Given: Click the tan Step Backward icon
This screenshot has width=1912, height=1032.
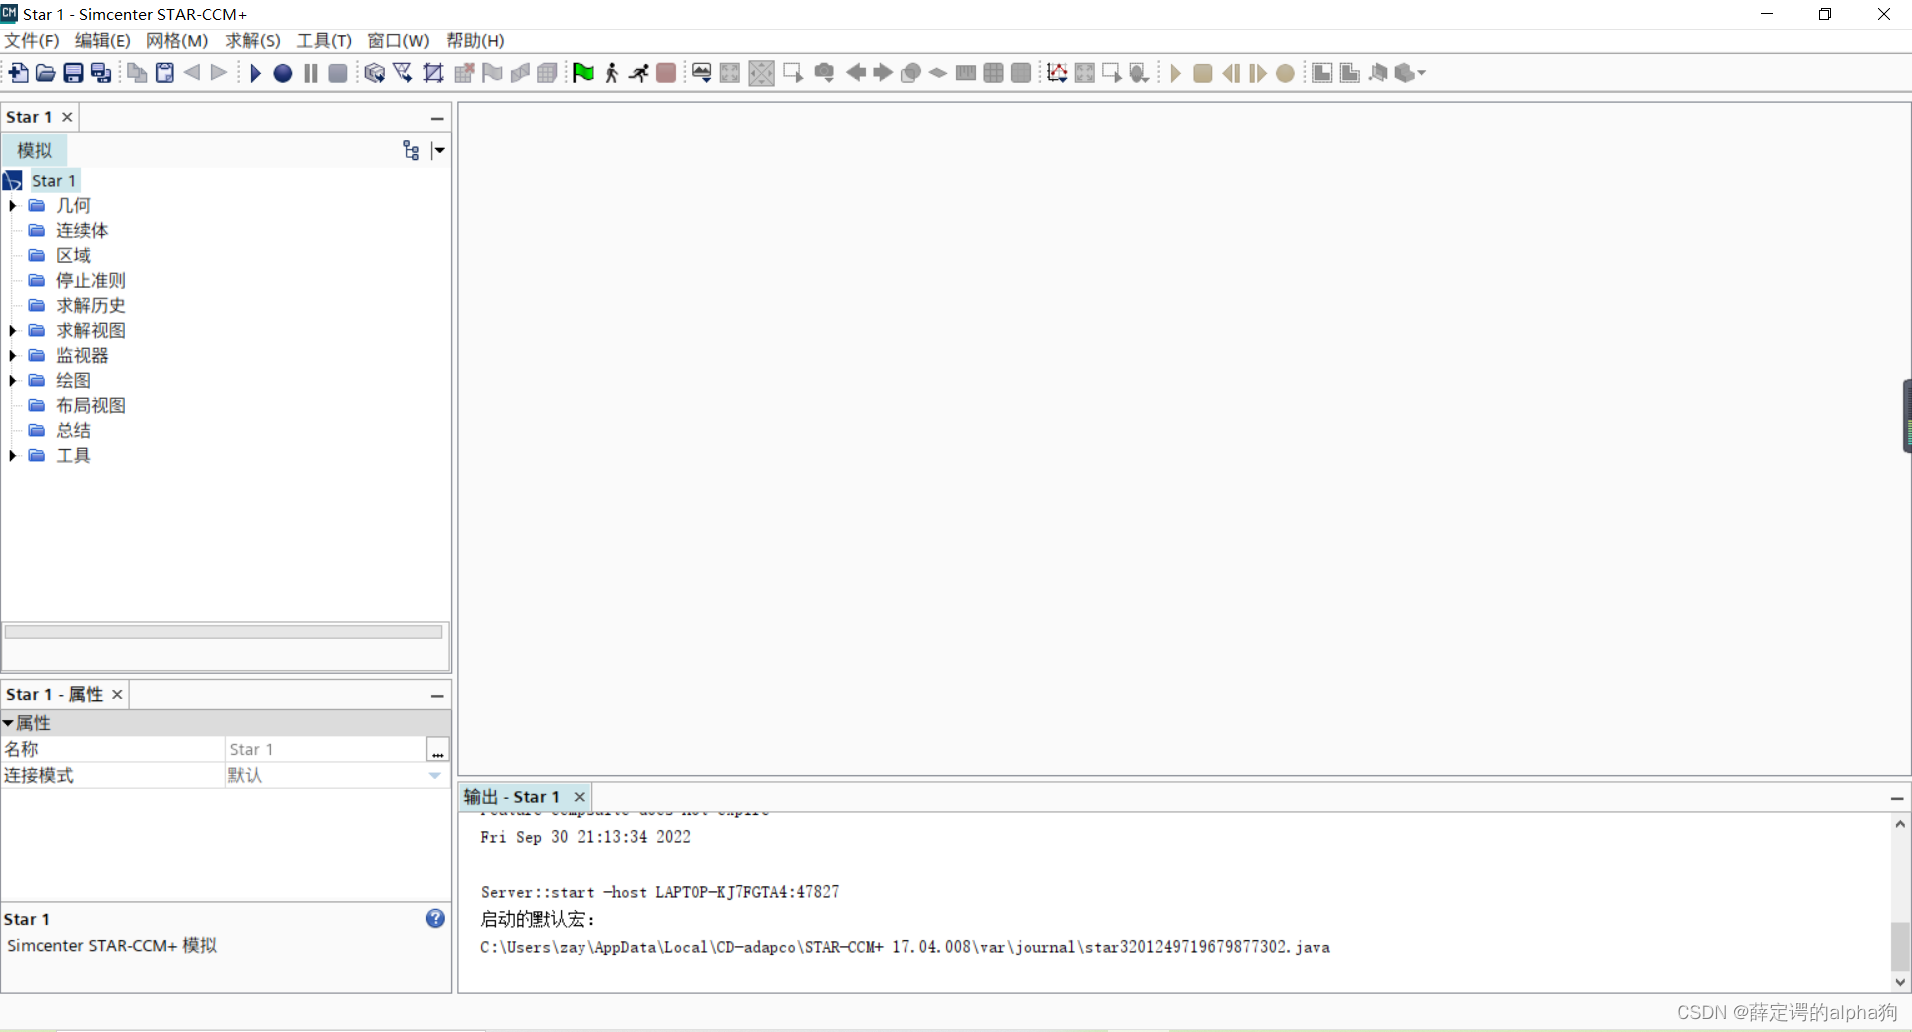Looking at the screenshot, I should [1231, 73].
